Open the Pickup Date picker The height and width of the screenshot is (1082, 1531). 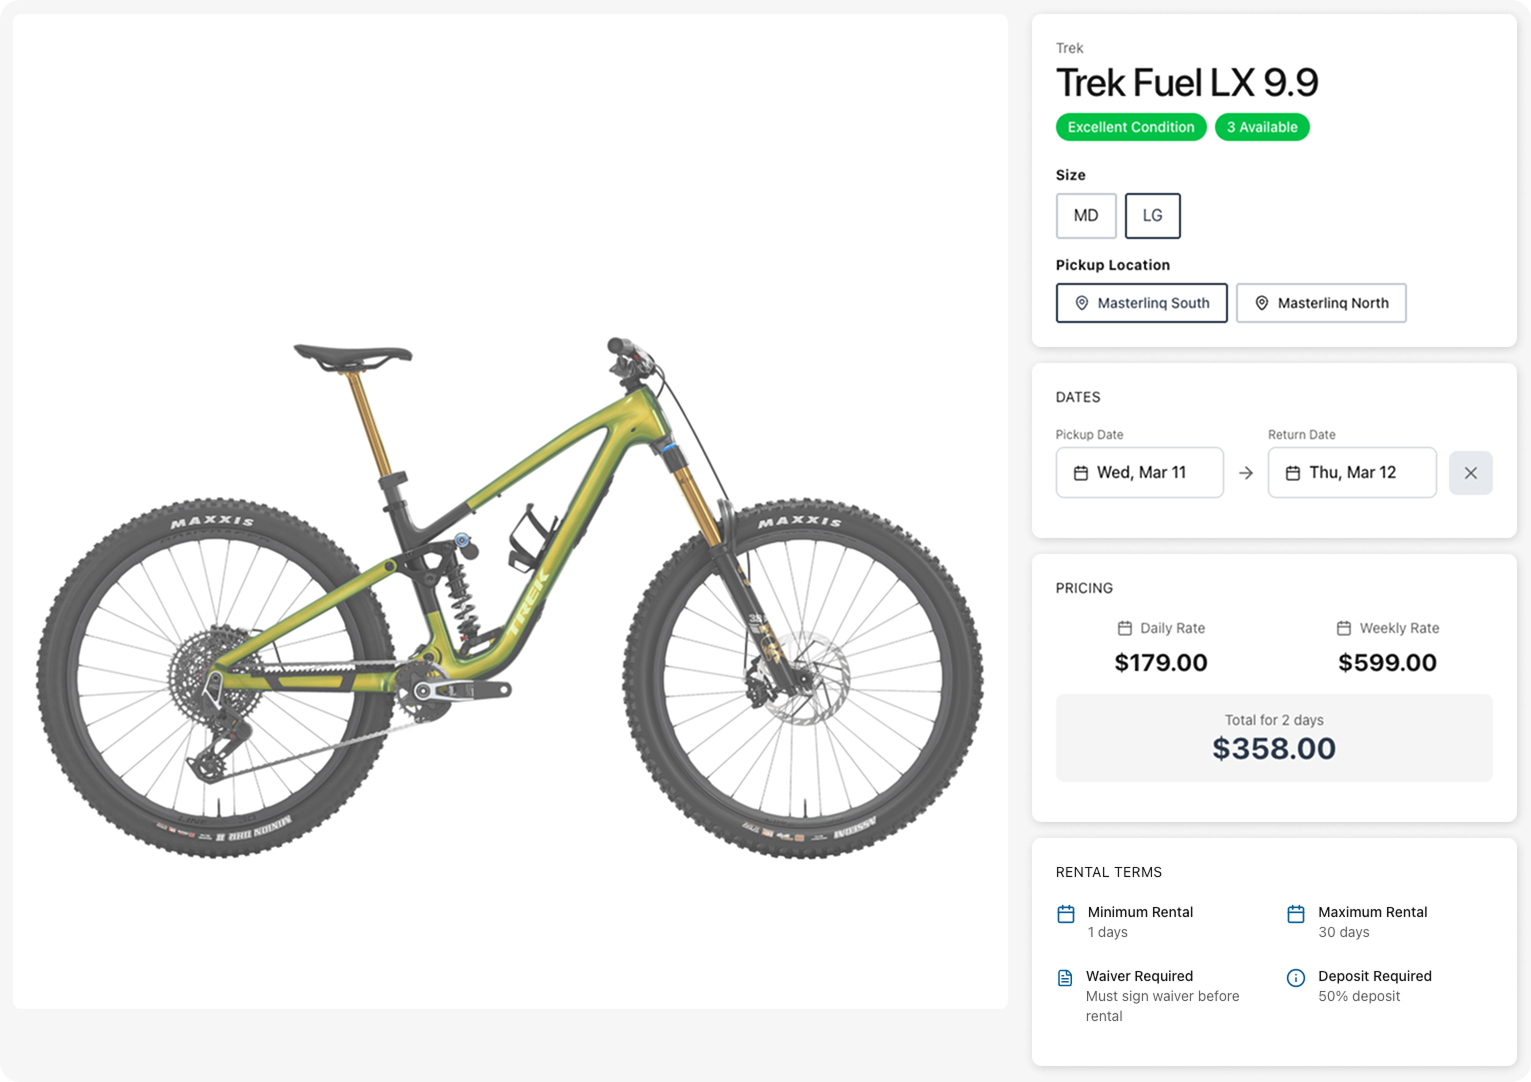coord(1141,473)
